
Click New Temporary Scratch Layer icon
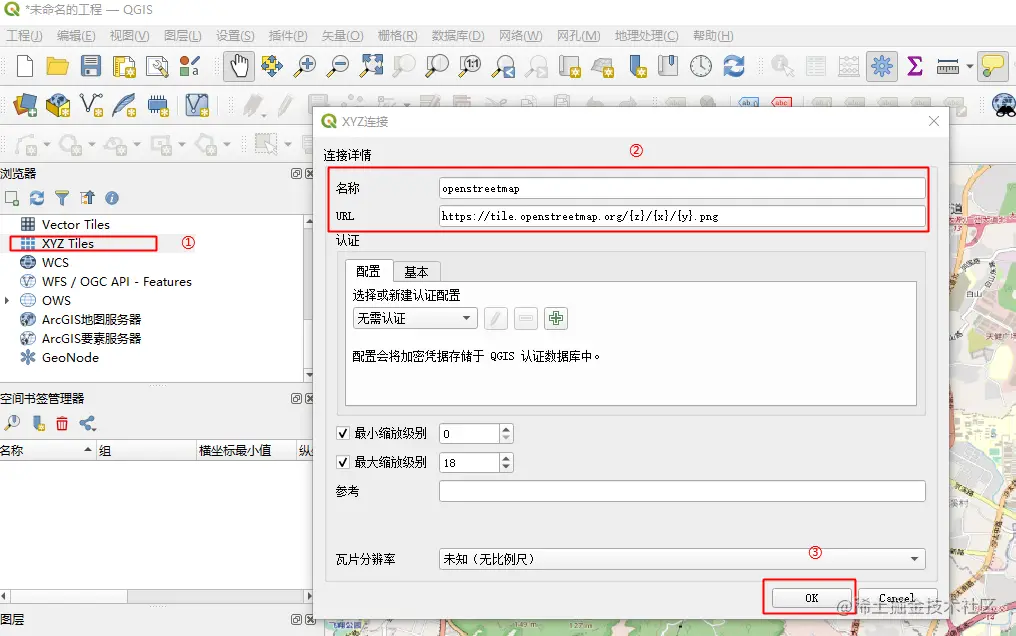click(157, 105)
